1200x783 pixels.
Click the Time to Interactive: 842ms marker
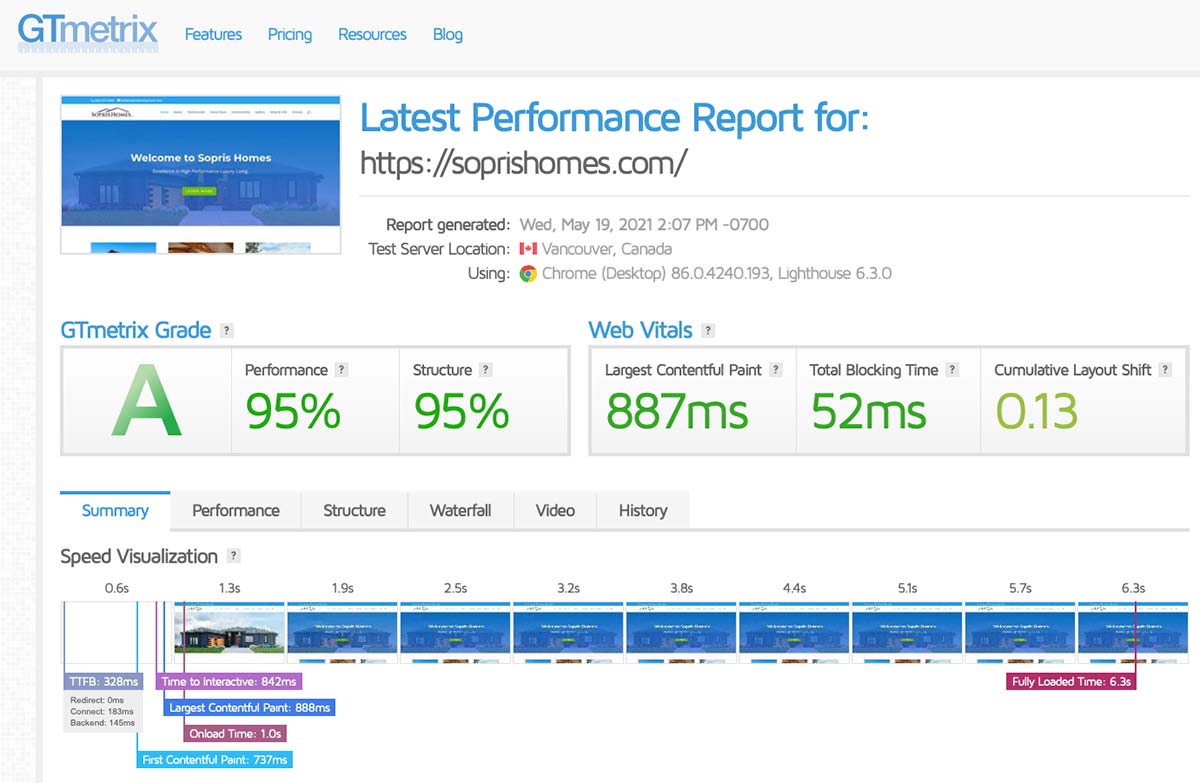[x=229, y=681]
